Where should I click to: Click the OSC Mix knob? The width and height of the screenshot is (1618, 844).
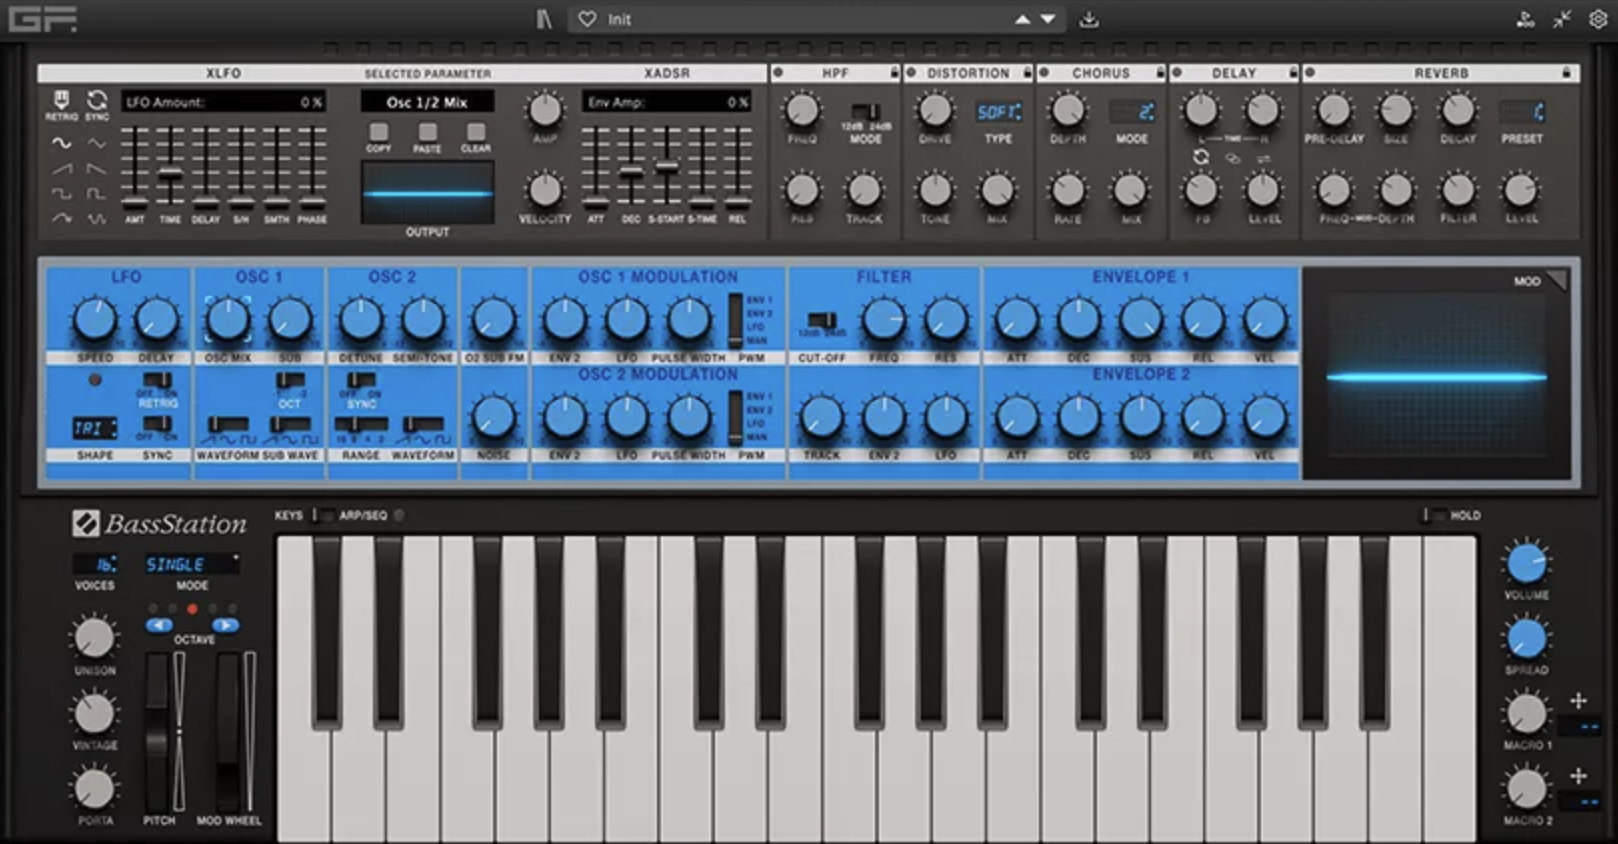coord(228,320)
